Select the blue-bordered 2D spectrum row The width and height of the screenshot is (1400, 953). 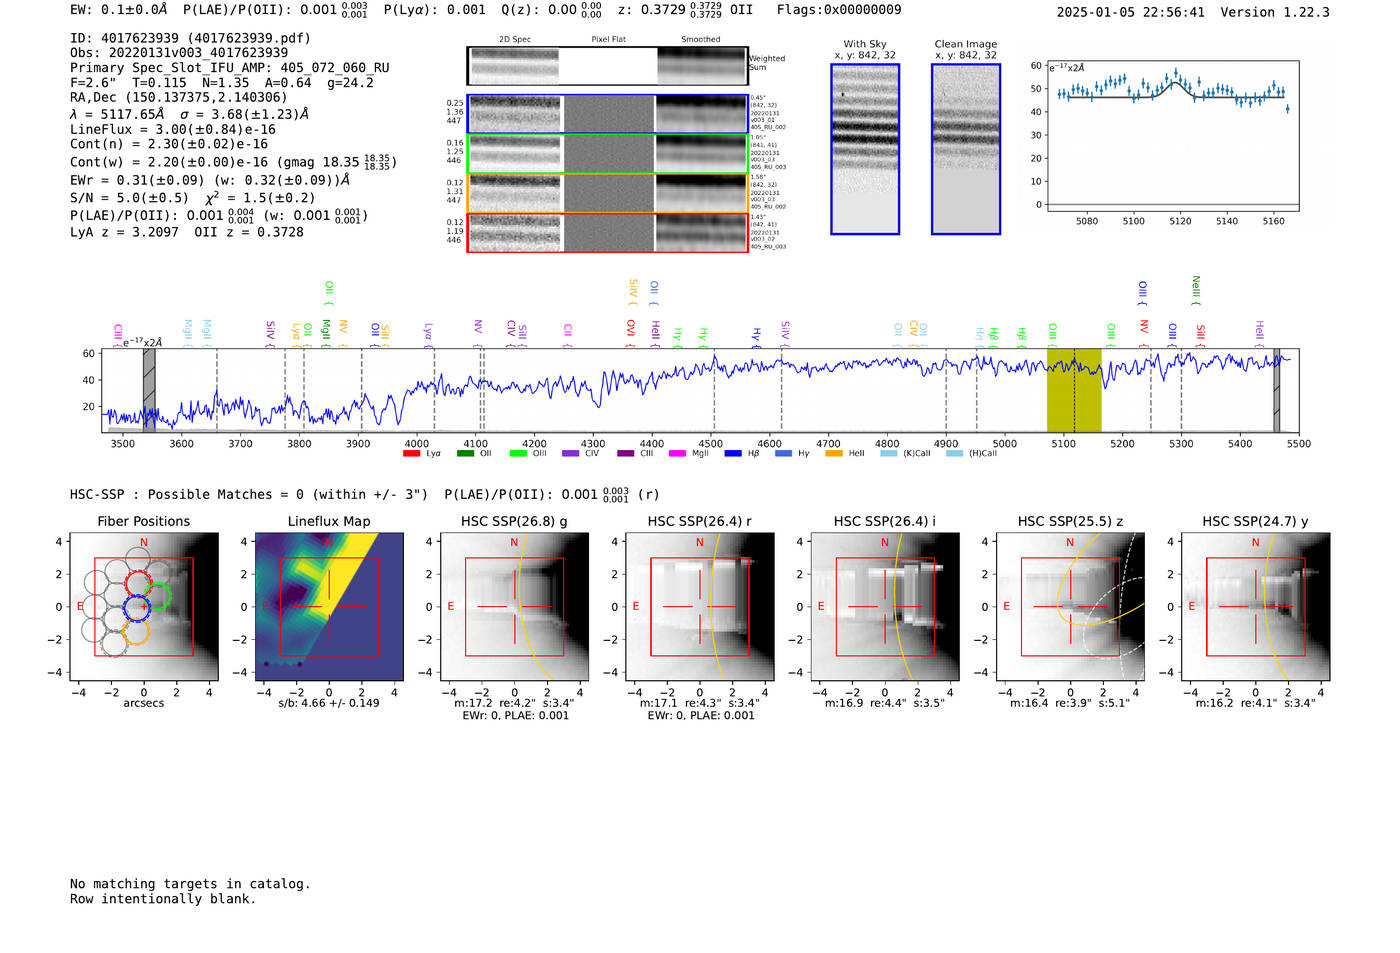607,114
